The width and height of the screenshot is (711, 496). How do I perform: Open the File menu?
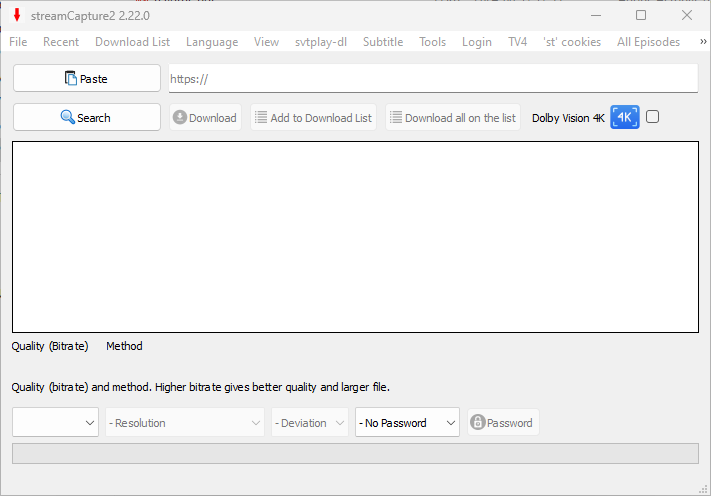pos(18,42)
